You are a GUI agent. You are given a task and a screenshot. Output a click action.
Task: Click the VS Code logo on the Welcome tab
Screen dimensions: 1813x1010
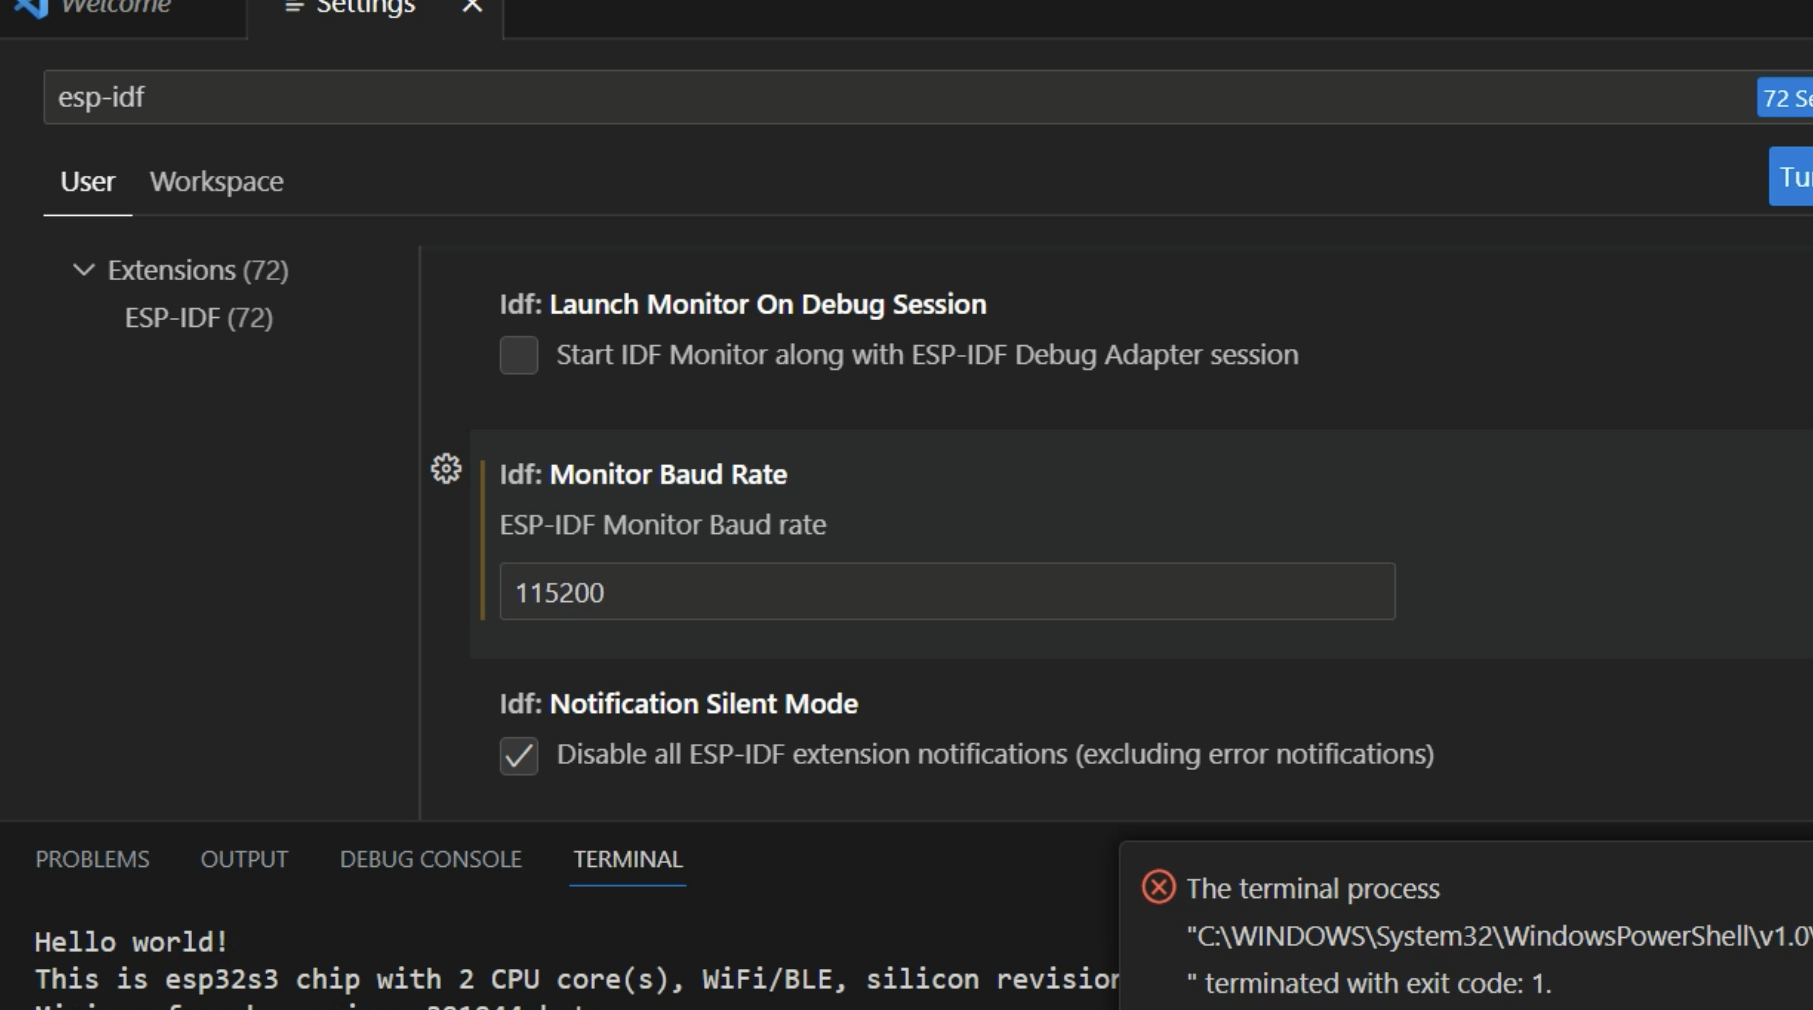tap(32, 8)
